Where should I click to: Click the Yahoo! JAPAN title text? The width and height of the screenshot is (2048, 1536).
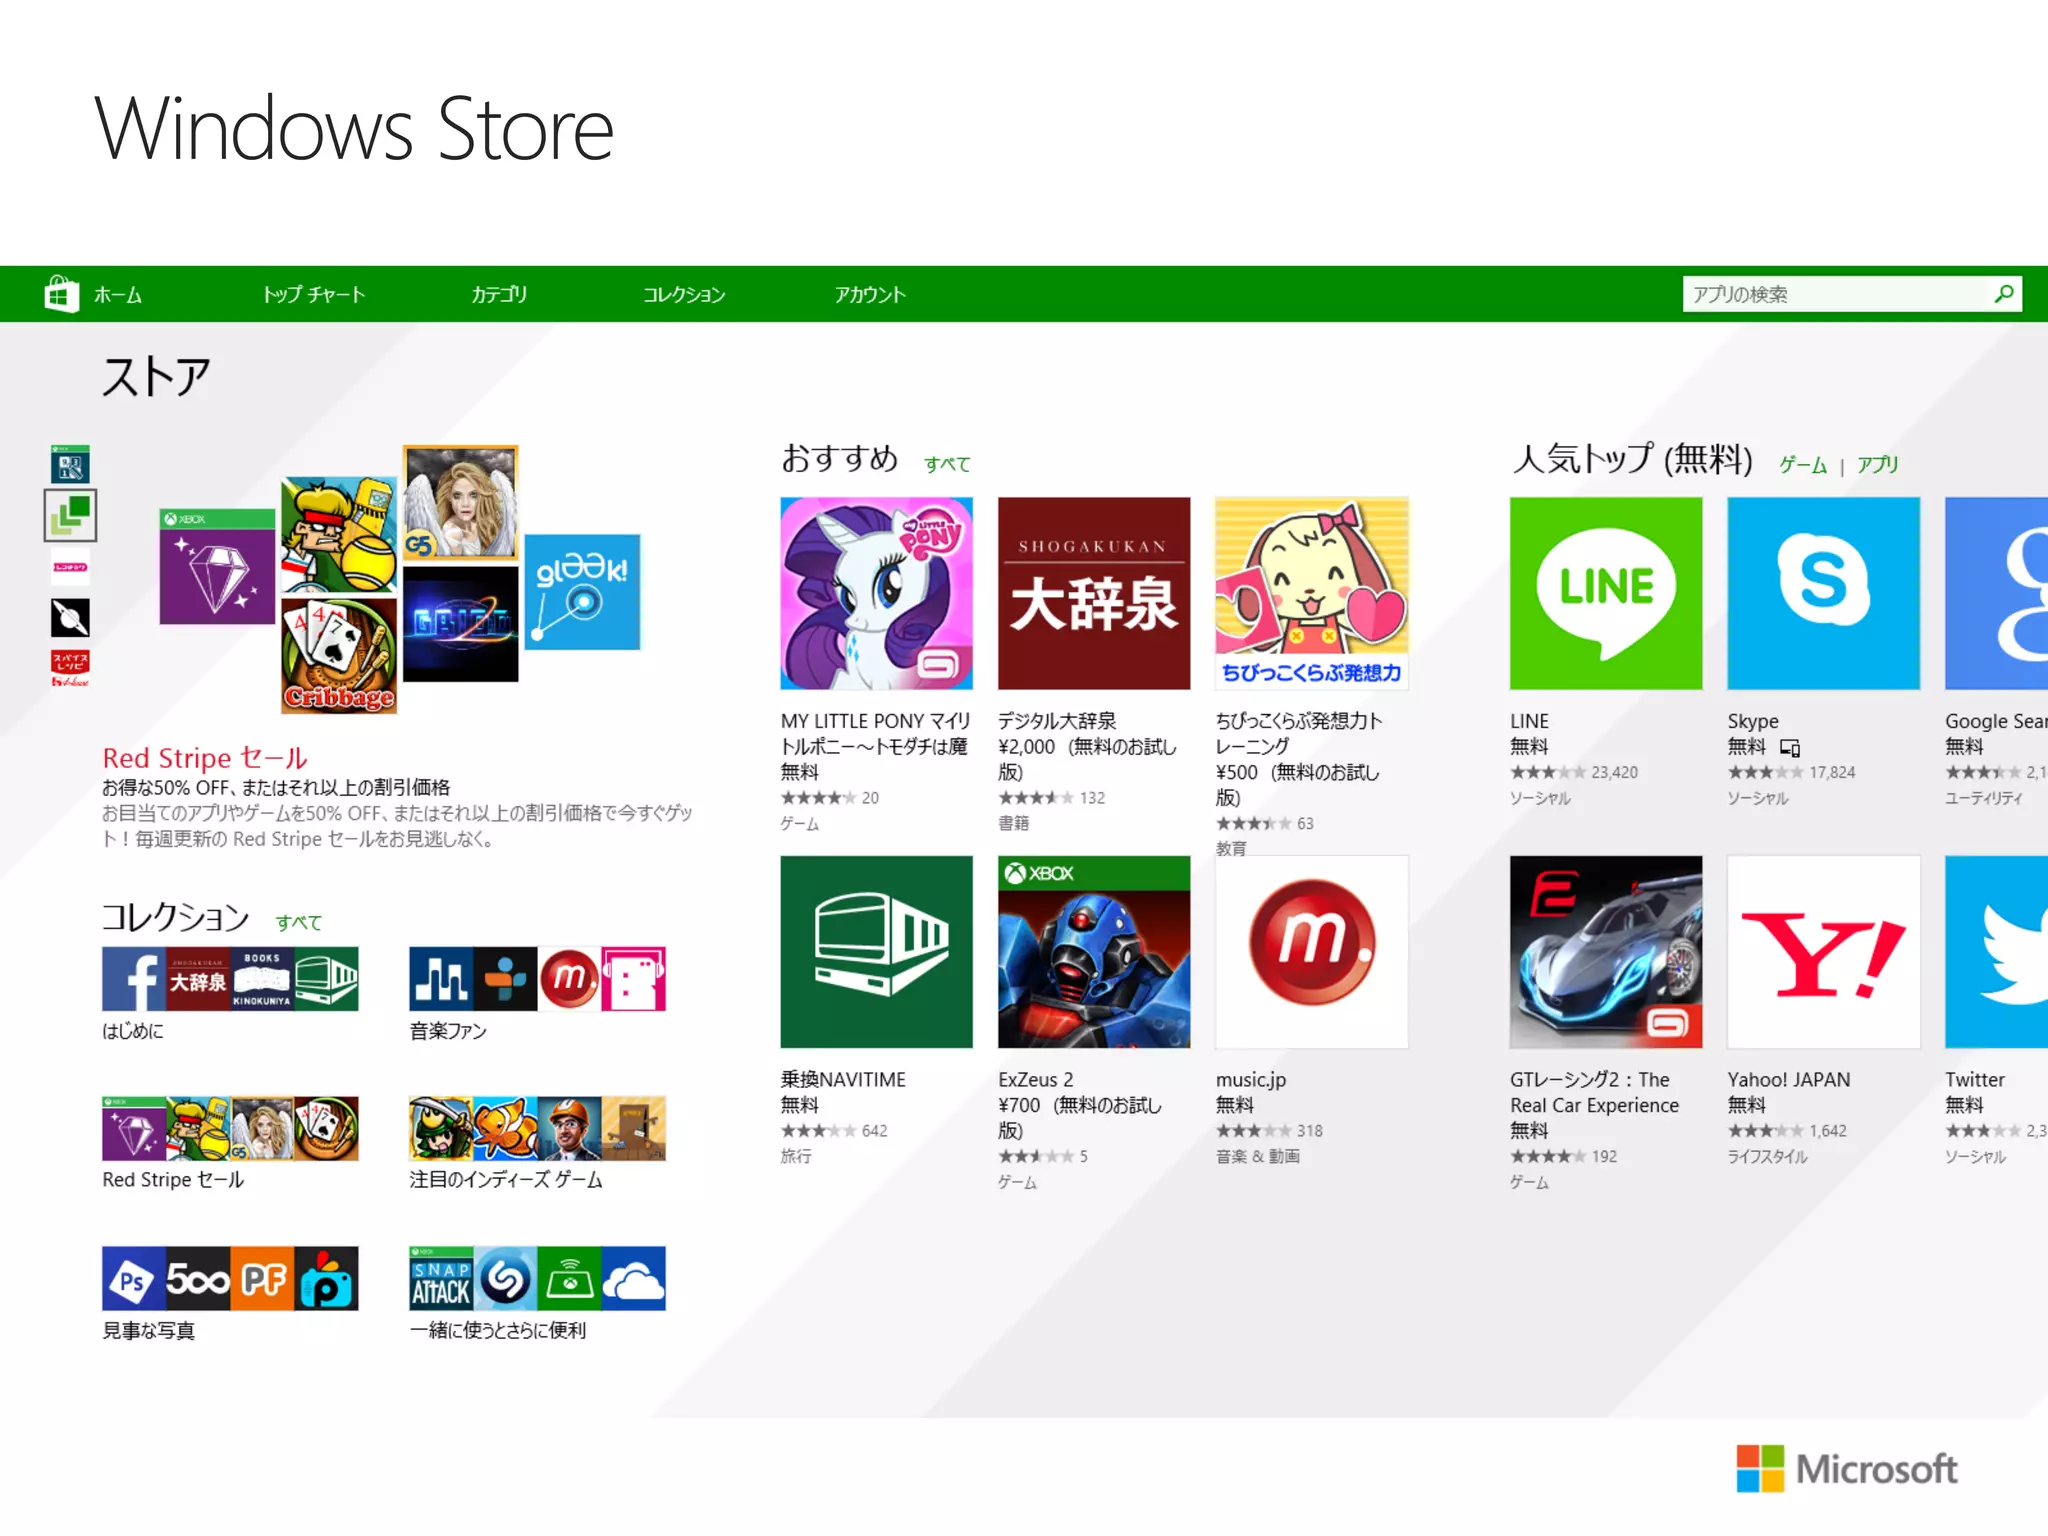[x=1789, y=1080]
